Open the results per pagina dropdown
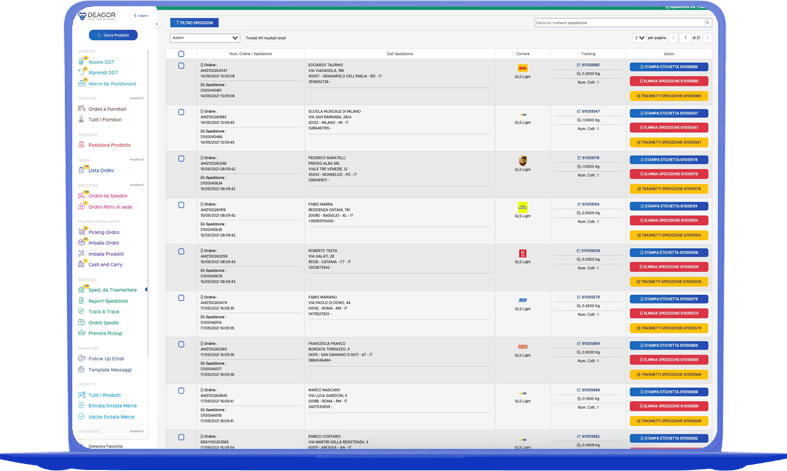 [x=639, y=38]
